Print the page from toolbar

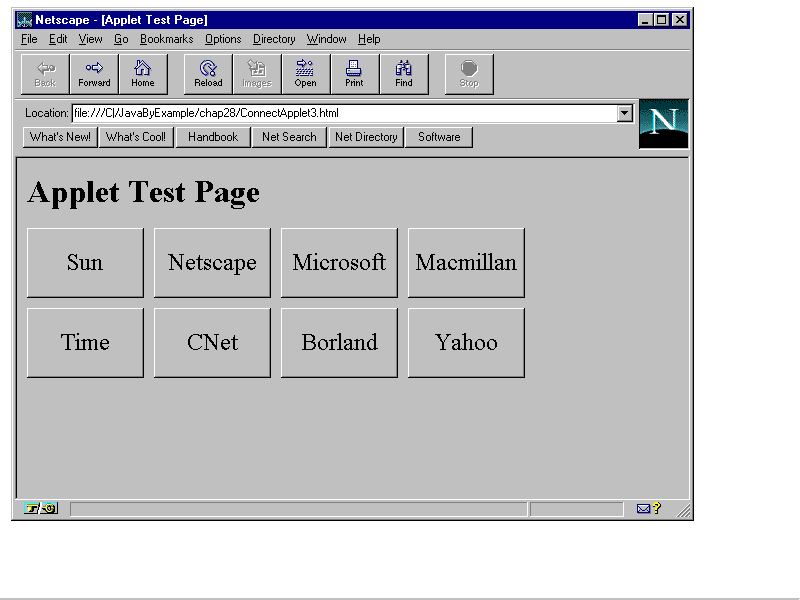point(355,74)
